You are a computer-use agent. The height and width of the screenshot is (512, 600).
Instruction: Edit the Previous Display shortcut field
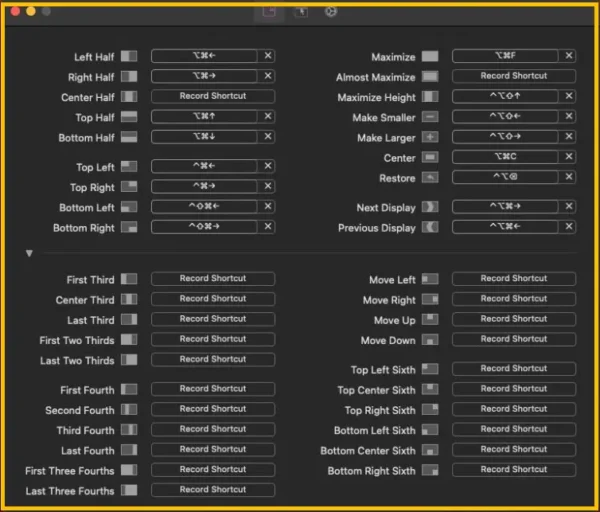[505, 227]
